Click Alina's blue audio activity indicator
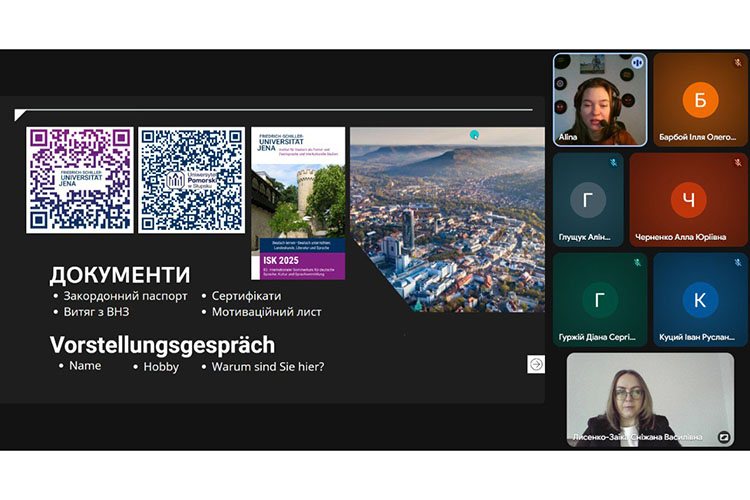750x500 pixels. 636,62
